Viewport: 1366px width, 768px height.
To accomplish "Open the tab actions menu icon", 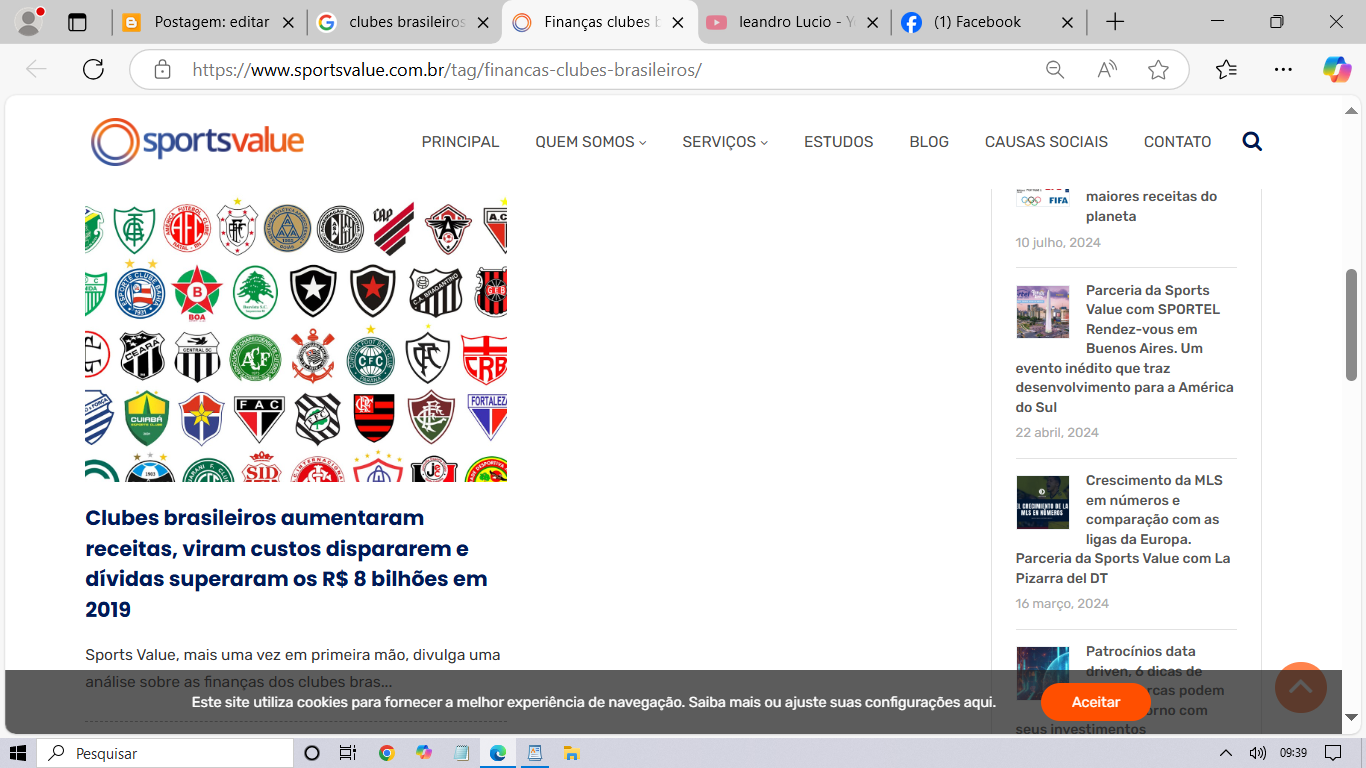I will point(77,22).
